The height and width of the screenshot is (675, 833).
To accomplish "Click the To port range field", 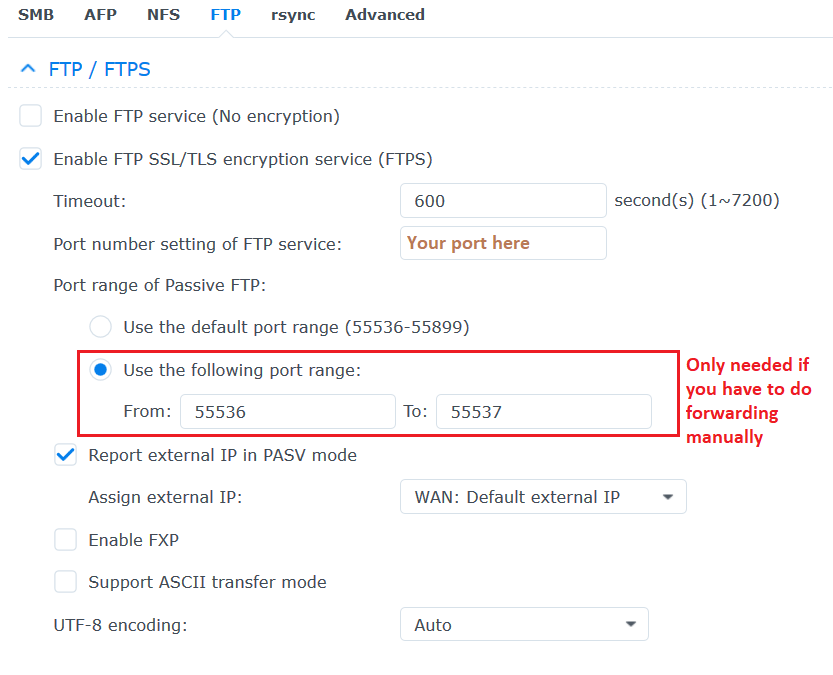I will (x=543, y=412).
